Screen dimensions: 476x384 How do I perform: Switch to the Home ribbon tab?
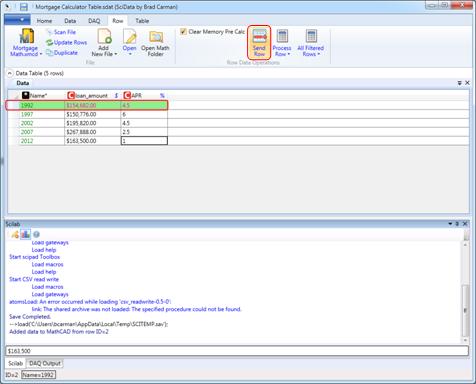44,21
